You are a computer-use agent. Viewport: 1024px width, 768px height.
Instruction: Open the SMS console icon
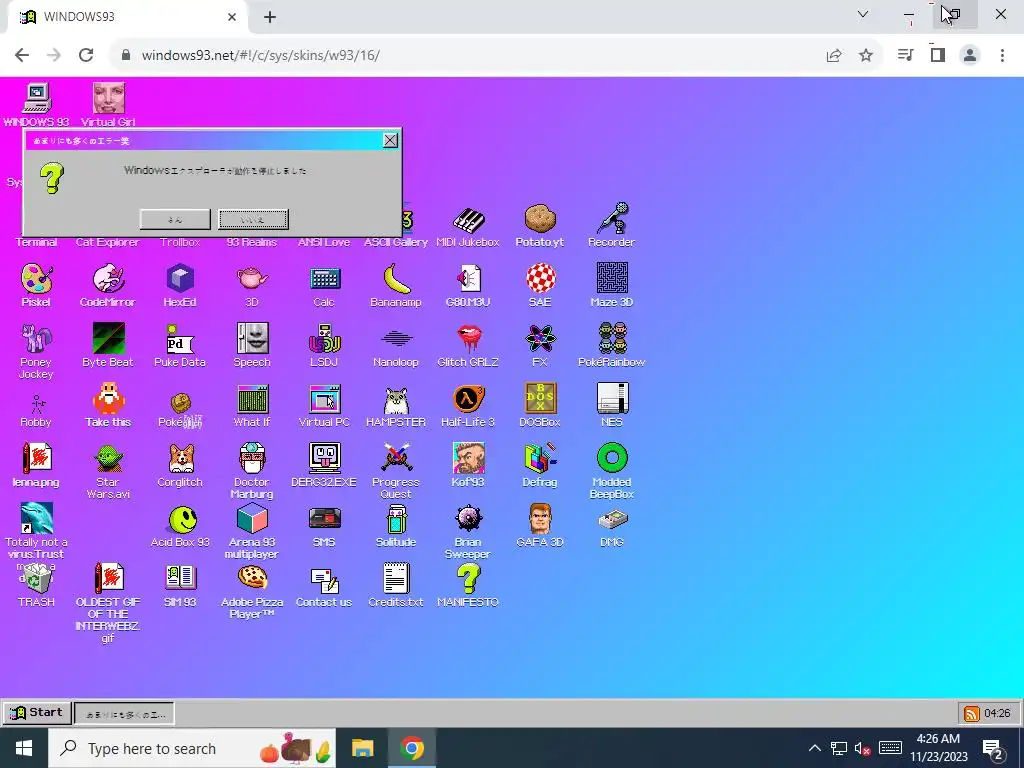325,519
